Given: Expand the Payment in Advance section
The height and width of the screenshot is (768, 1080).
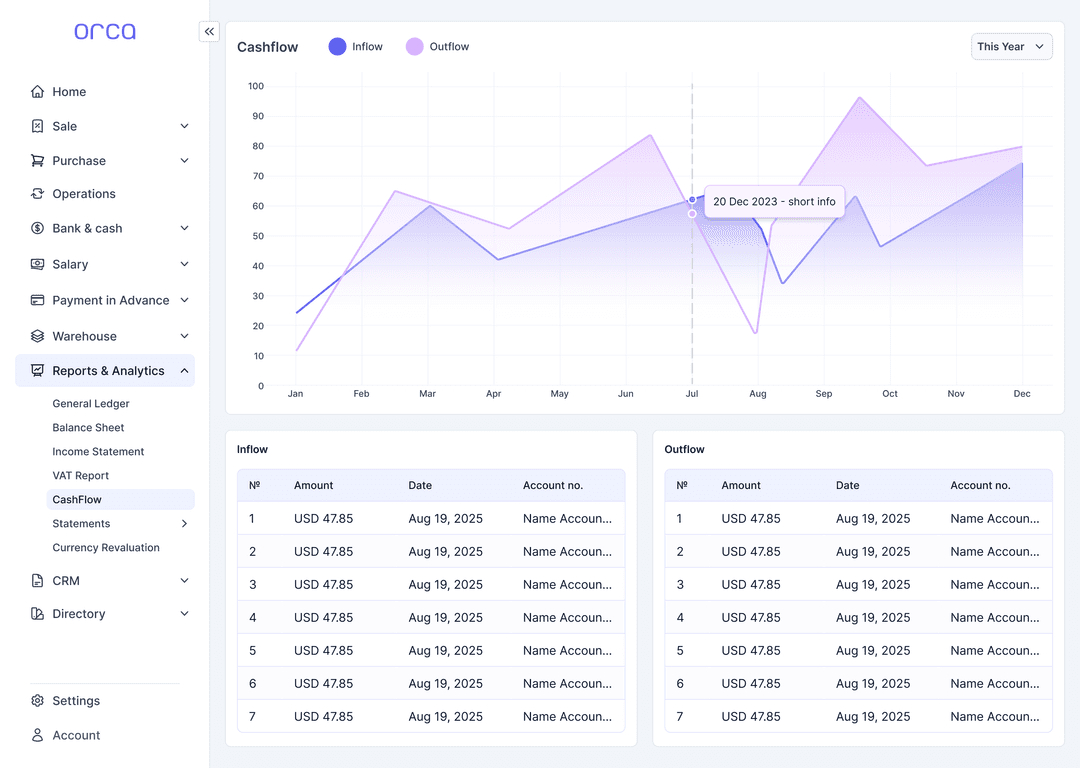Looking at the screenshot, I should coord(184,300).
